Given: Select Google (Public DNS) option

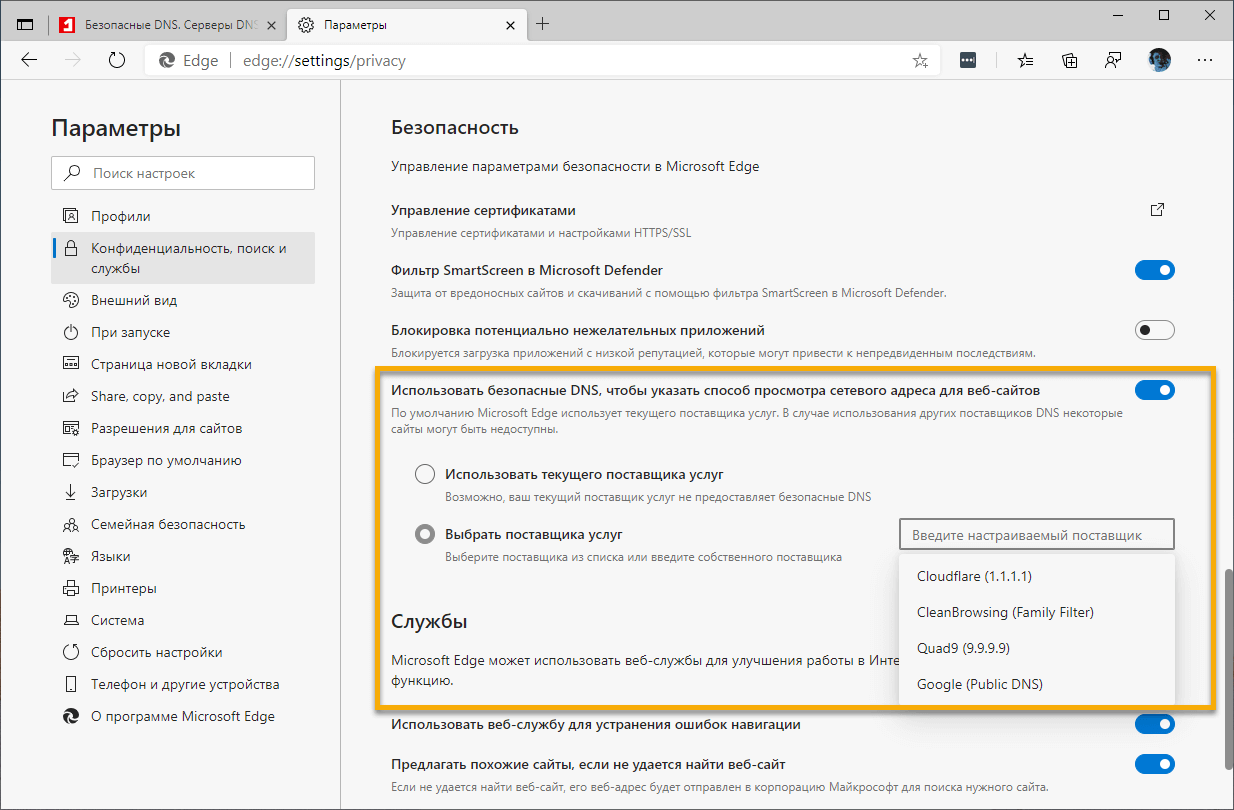Looking at the screenshot, I should pyautogui.click(x=979, y=684).
